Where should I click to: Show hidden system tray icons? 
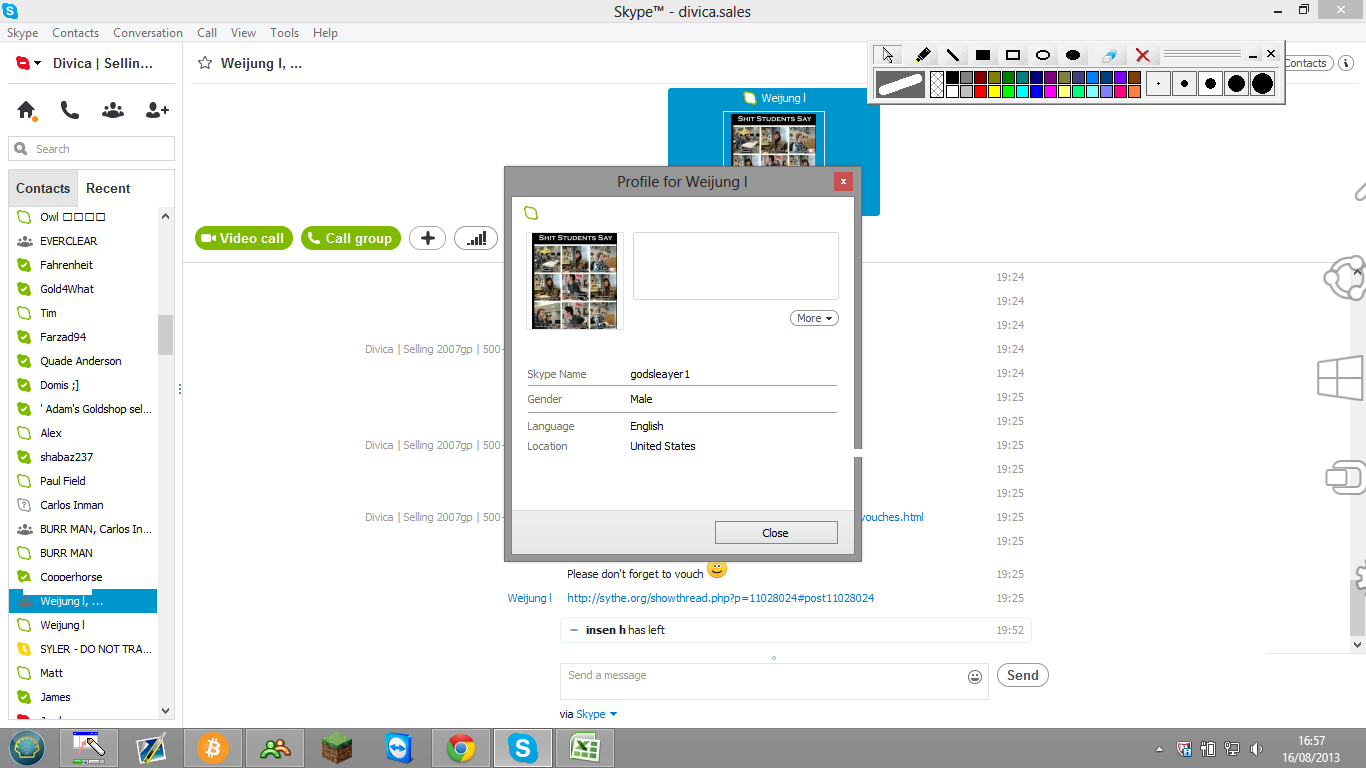point(1160,749)
